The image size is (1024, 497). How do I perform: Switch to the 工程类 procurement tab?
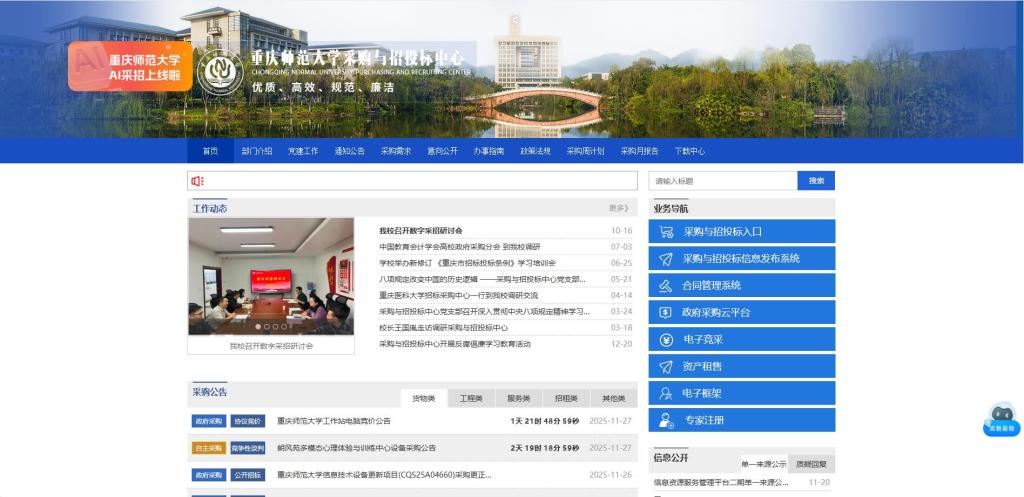(x=471, y=398)
